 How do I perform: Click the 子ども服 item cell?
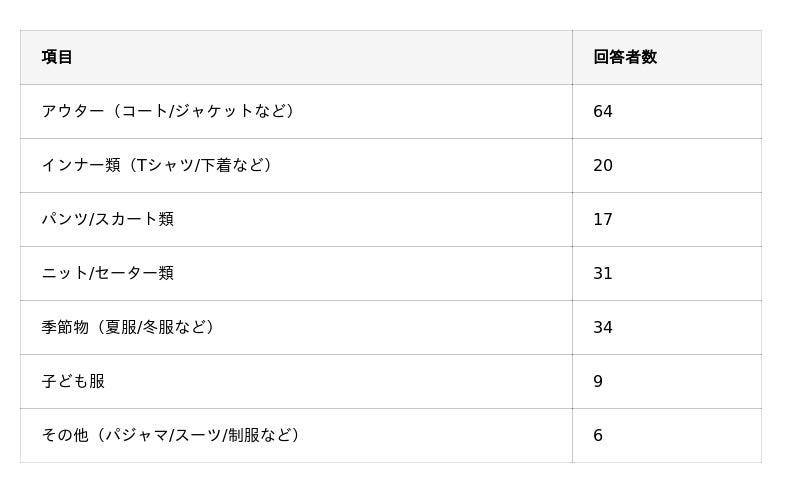[x=73, y=381]
